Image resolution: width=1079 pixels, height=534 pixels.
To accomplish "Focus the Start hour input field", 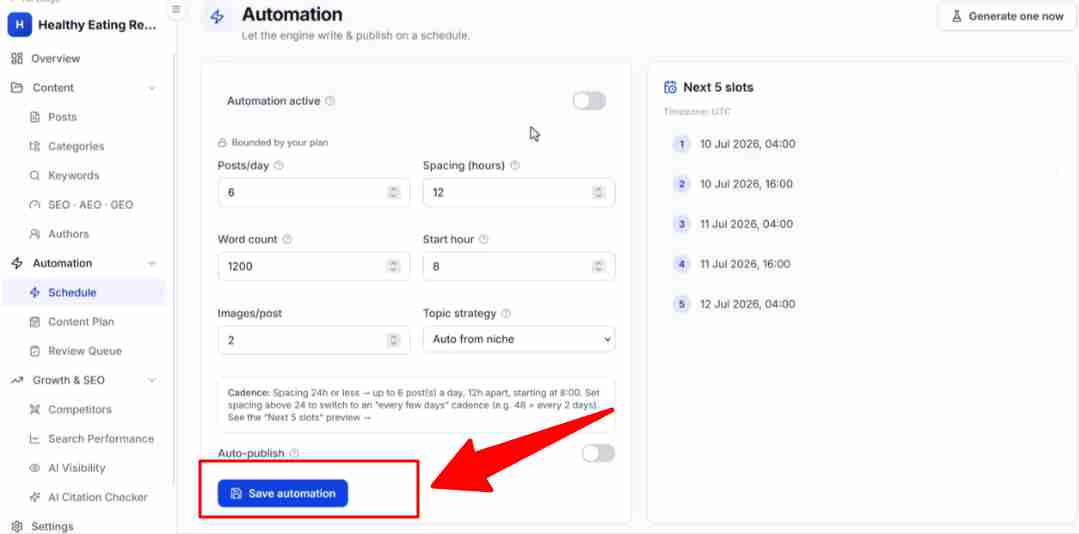I will [519, 266].
